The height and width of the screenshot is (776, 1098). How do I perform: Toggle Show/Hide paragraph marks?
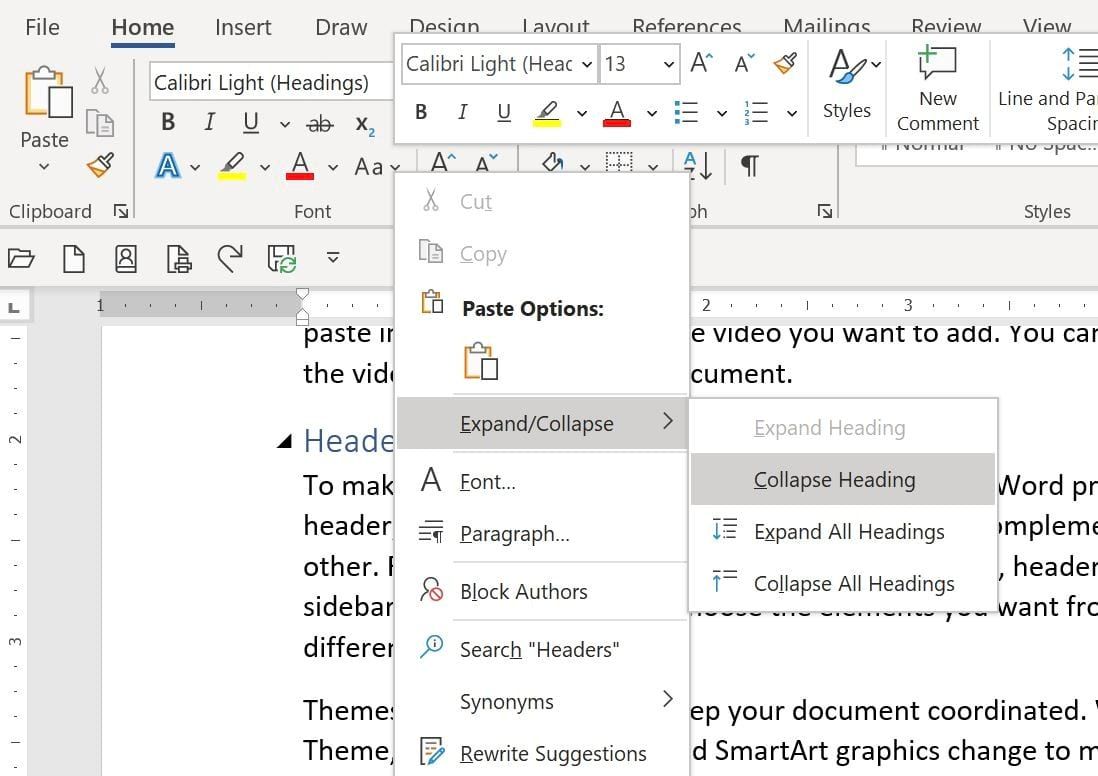point(749,165)
